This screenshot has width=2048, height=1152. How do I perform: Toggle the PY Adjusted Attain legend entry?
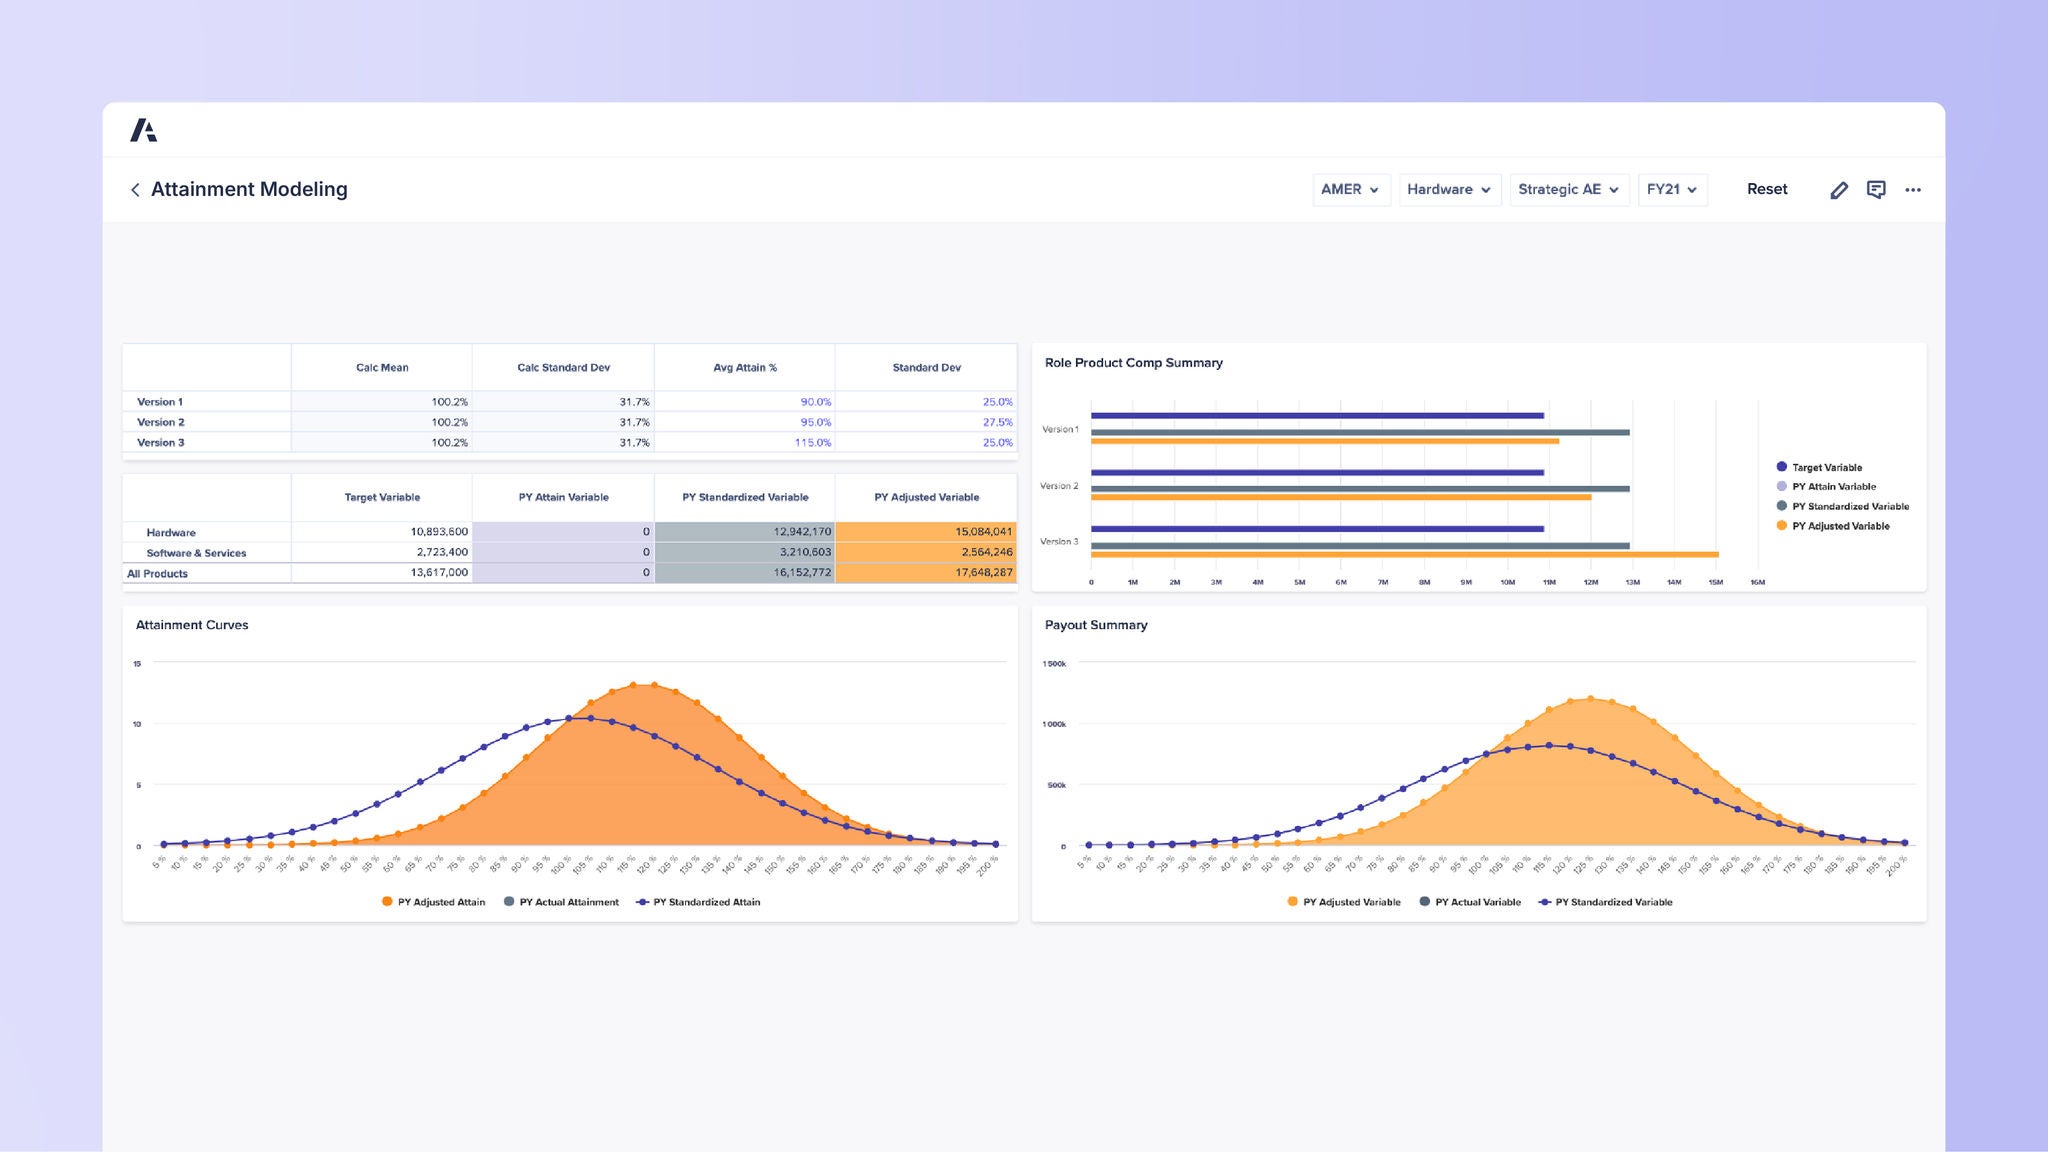click(432, 901)
